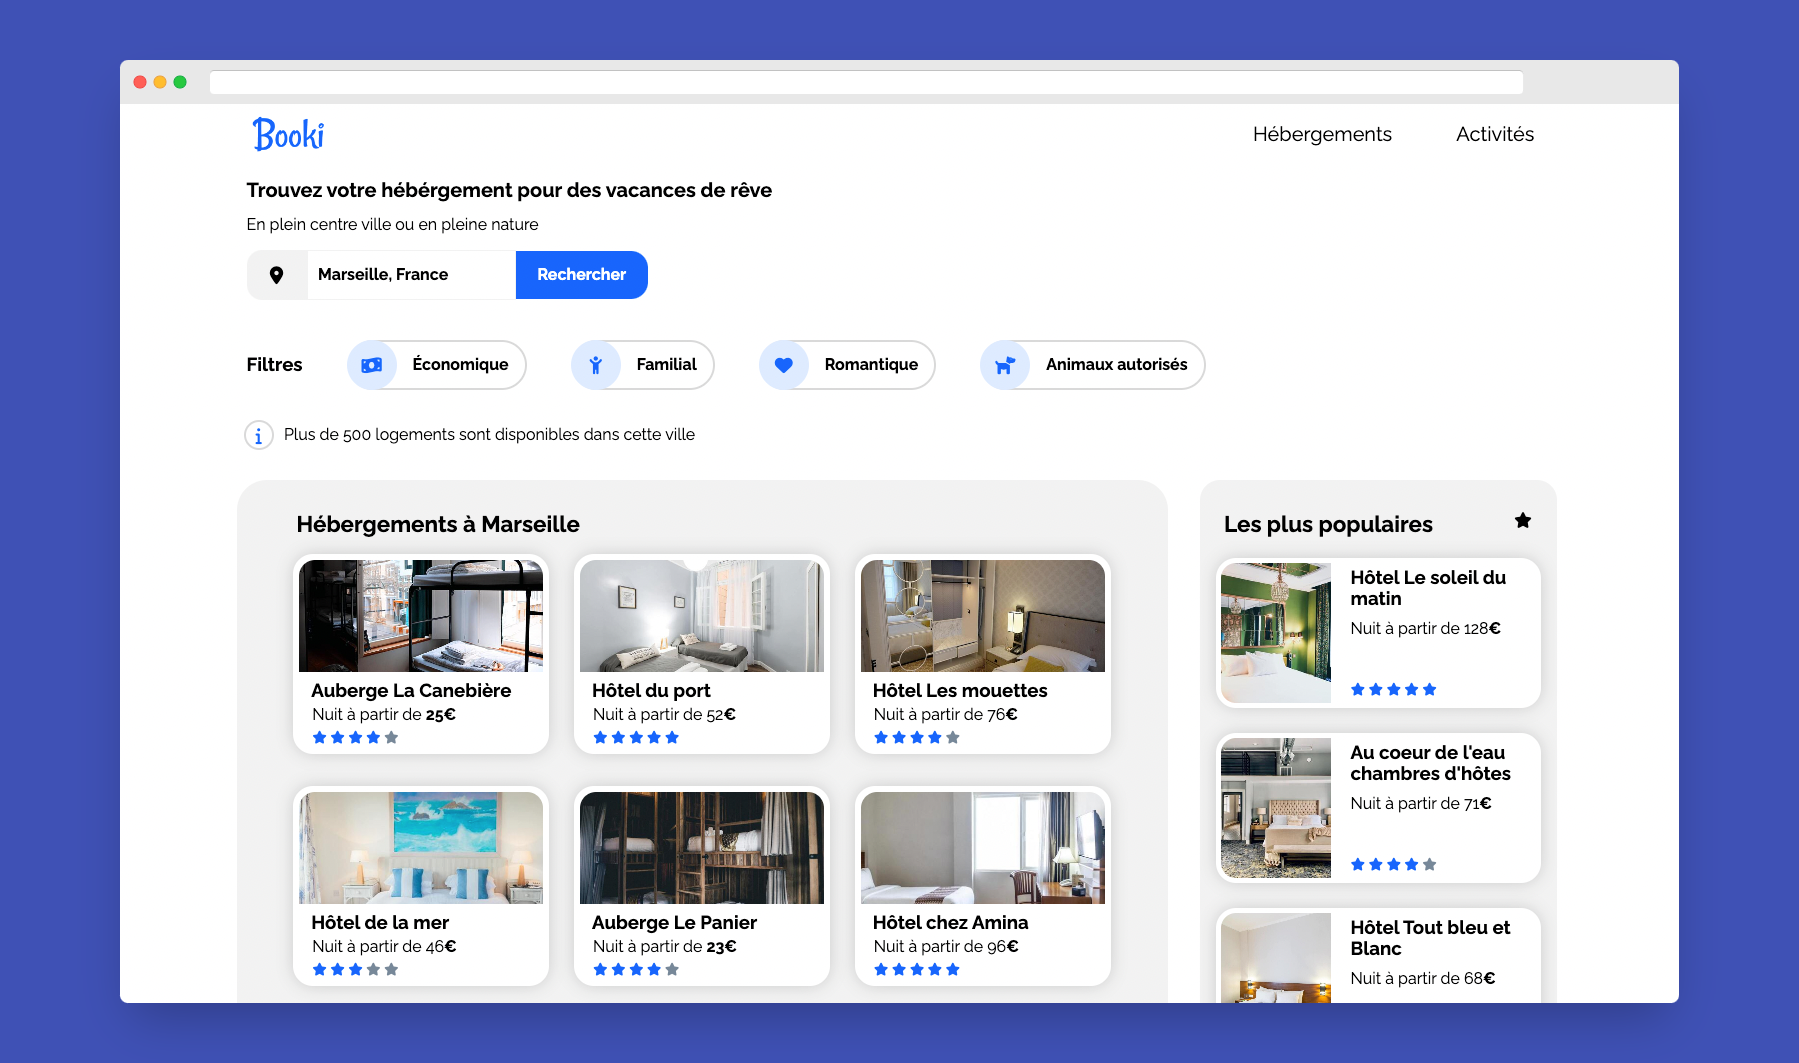Click the fifth star rating of Auberge La Canebière
The image size is (1799, 1063).
point(391,737)
